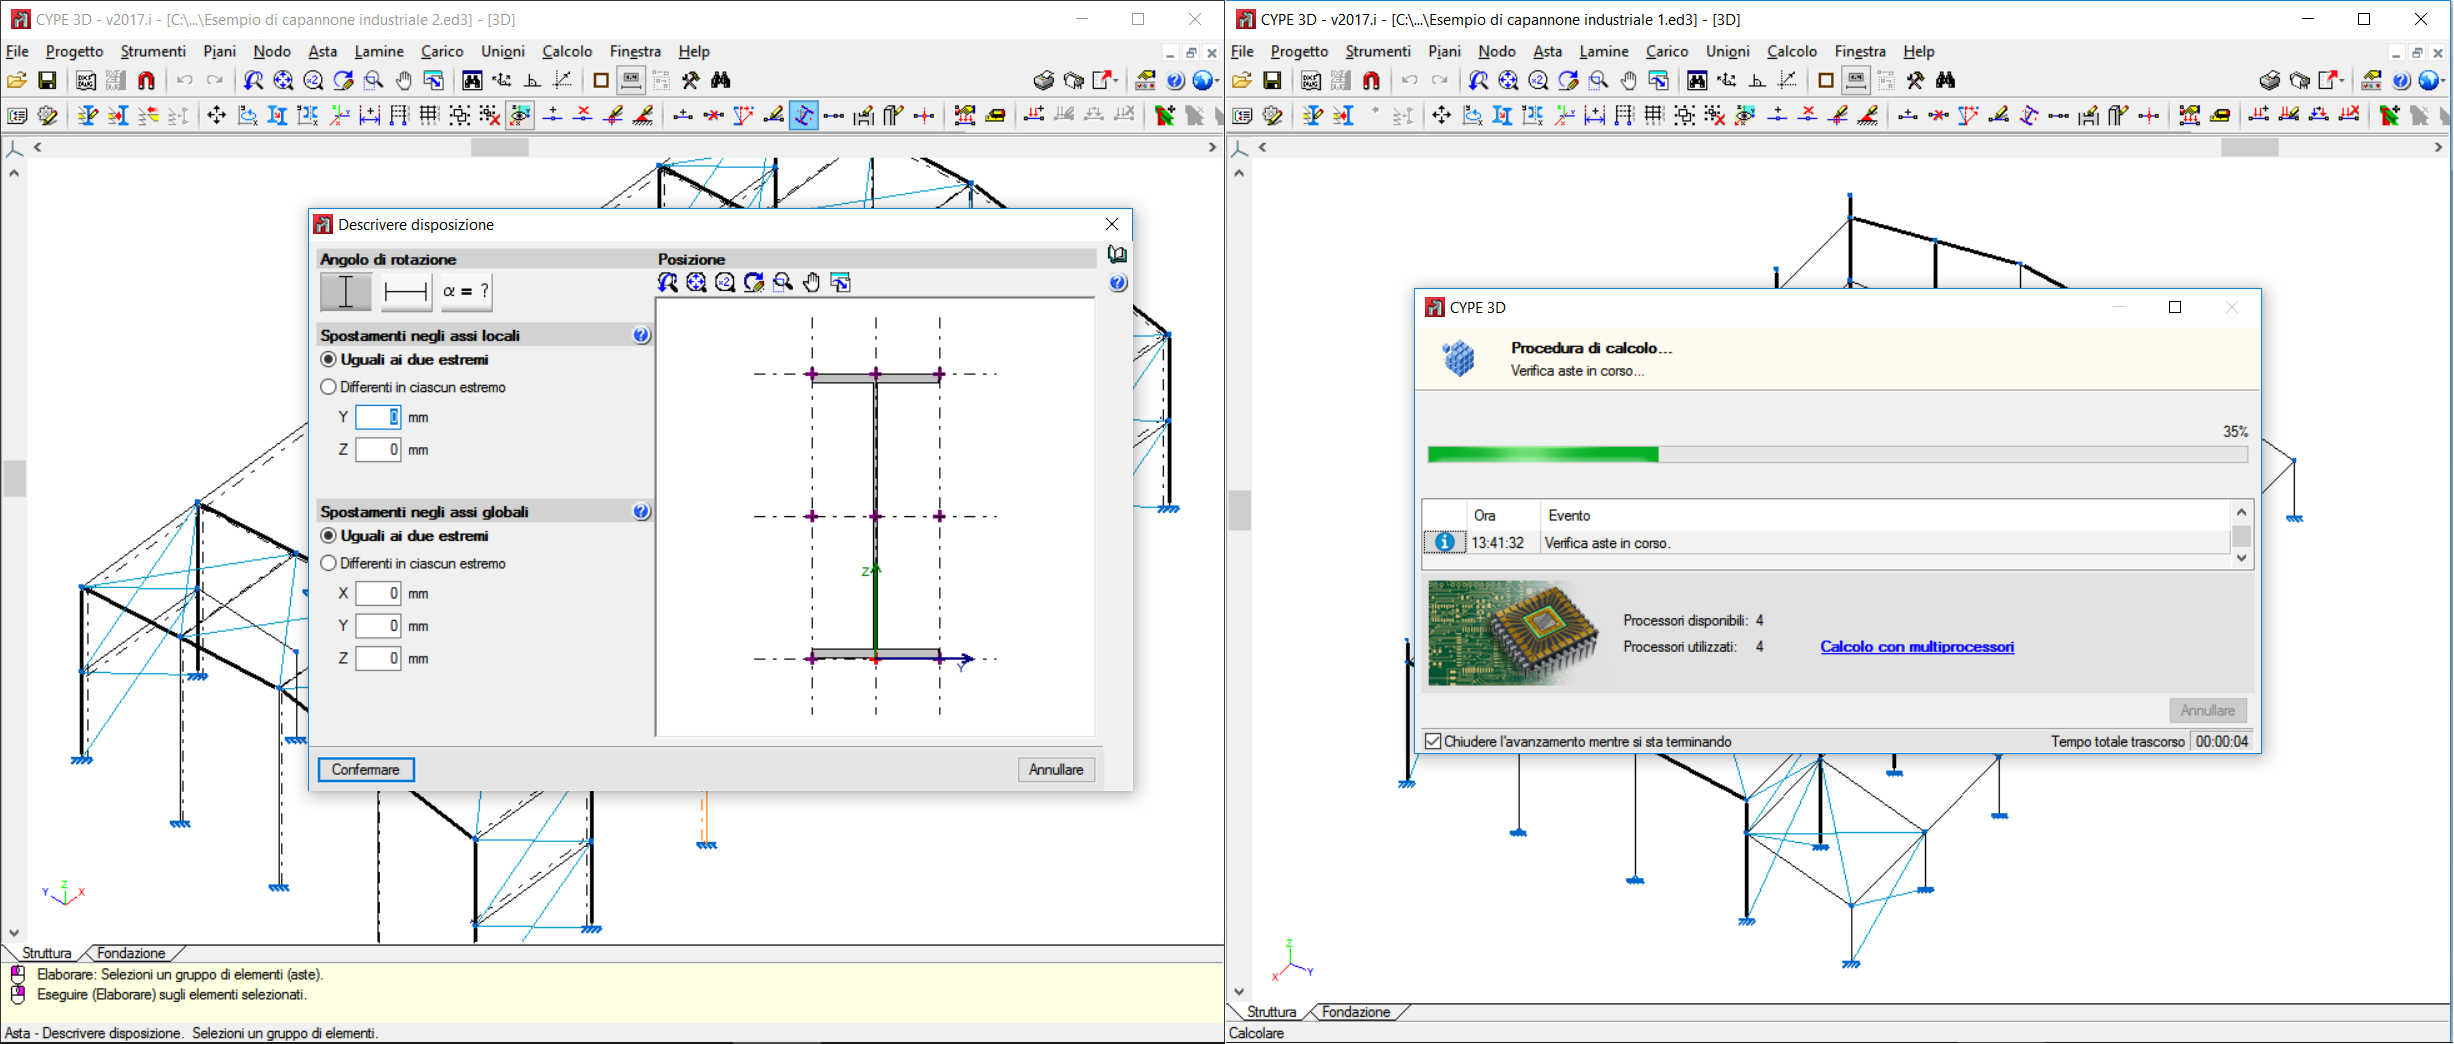Switch to Fondazione tab in right window

point(1356,1012)
